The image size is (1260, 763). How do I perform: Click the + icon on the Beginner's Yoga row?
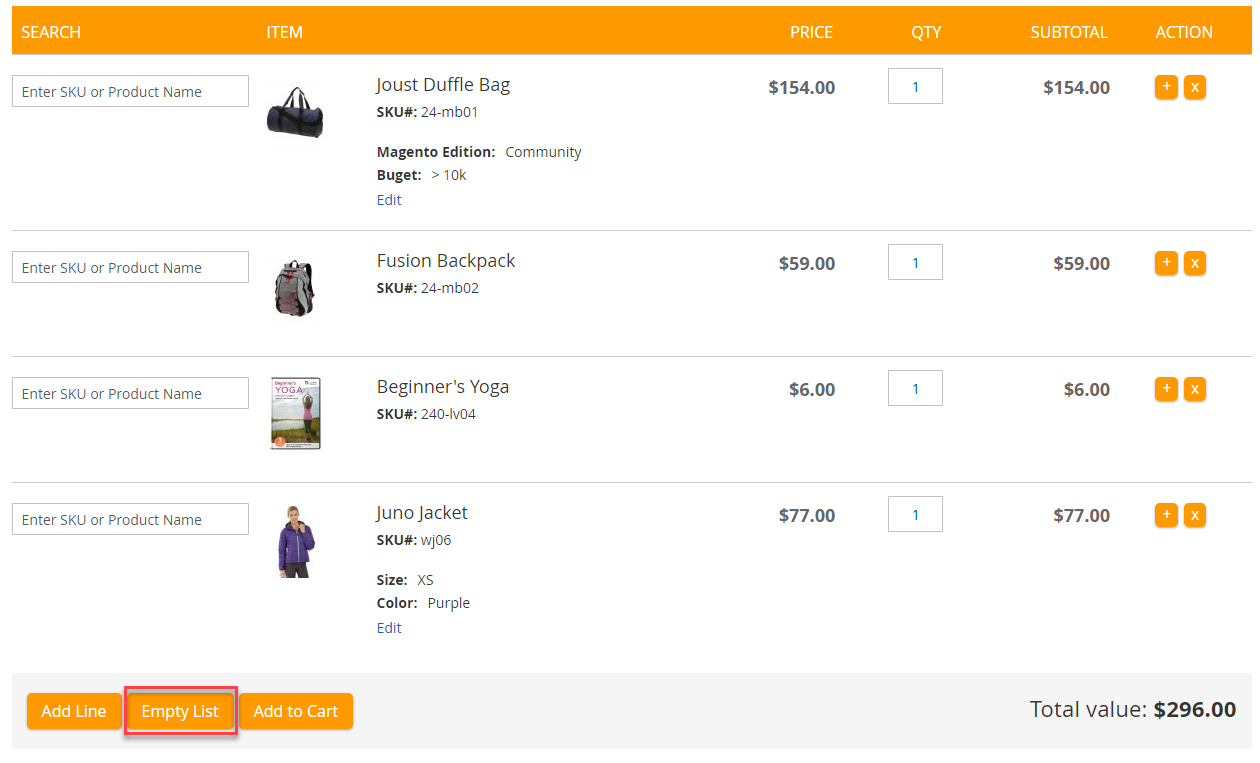[x=1166, y=388]
